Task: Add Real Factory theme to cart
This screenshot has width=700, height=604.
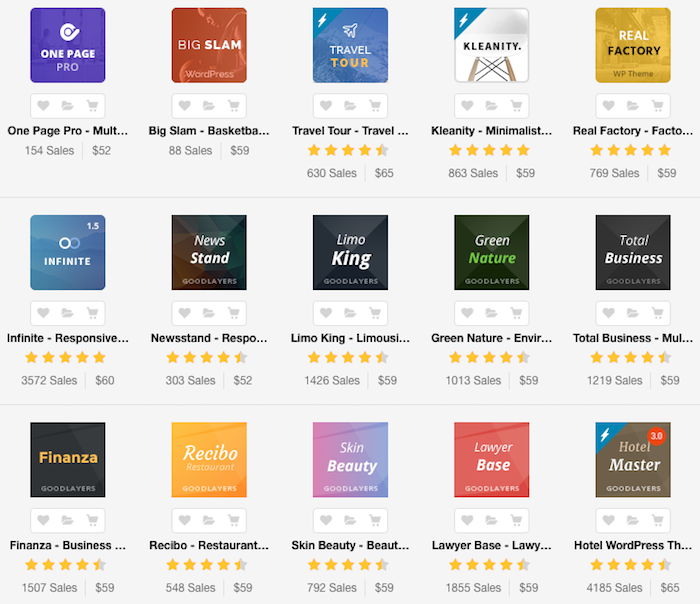Action: coord(657,106)
